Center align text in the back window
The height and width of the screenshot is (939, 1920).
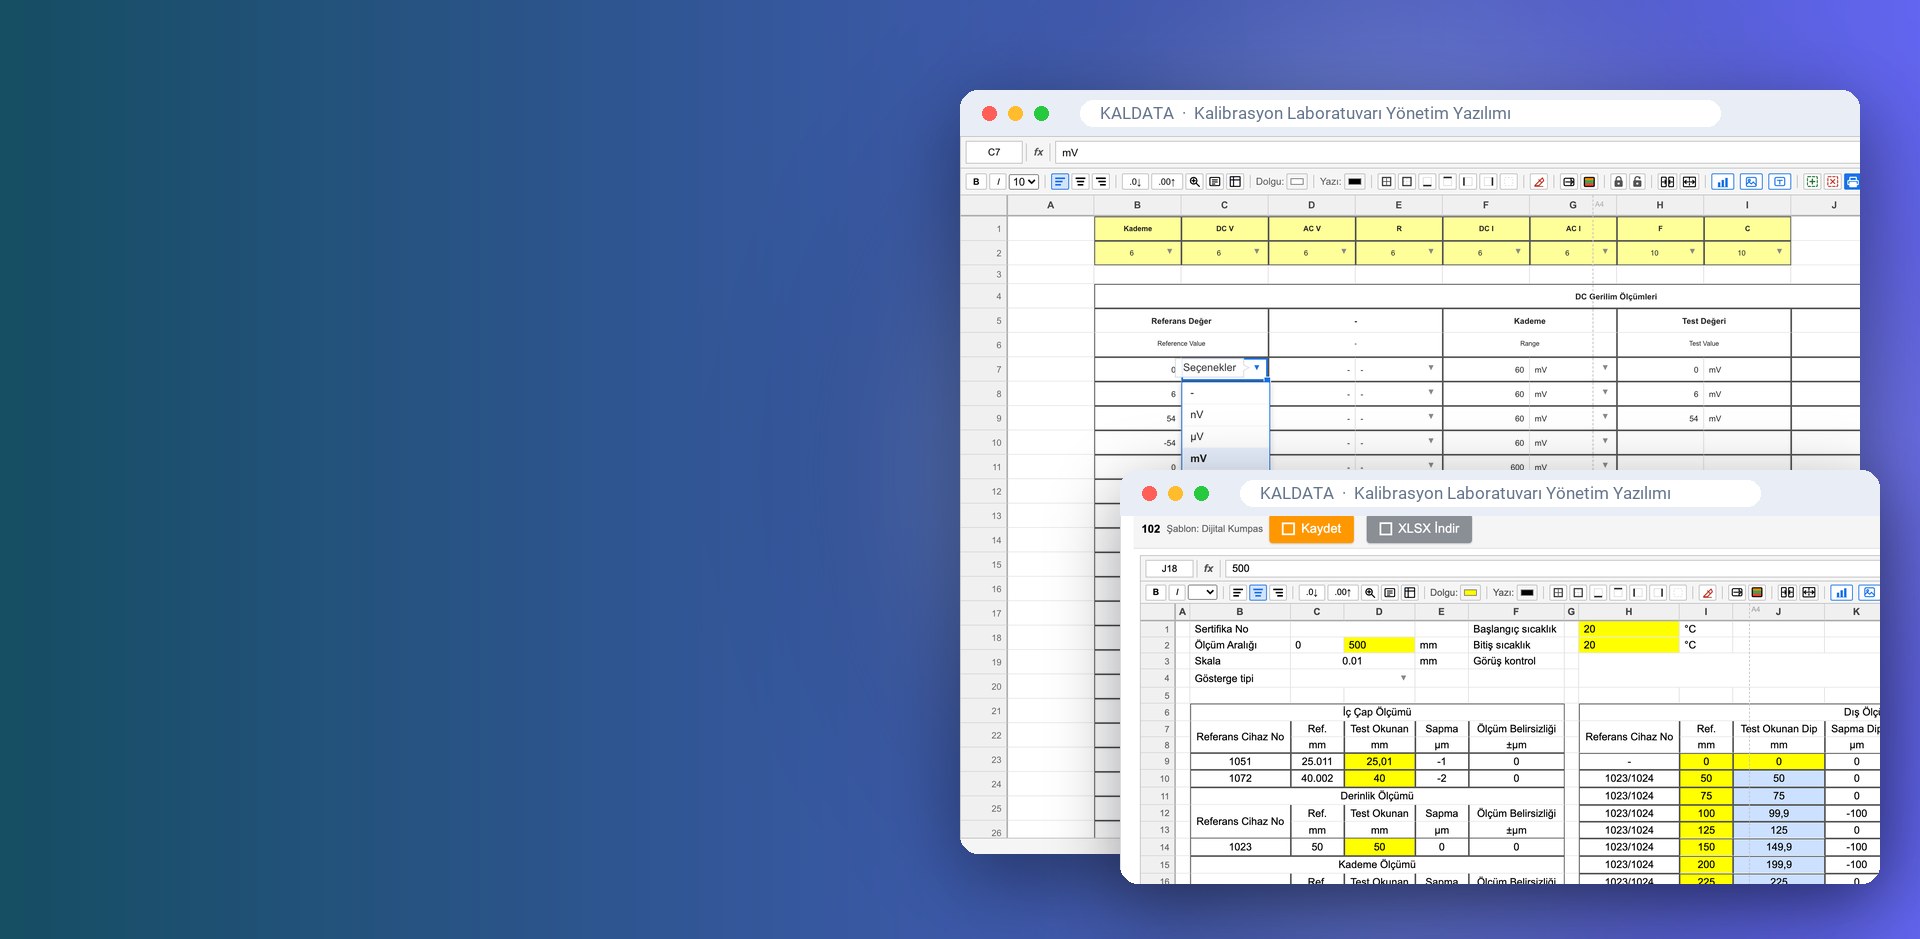click(x=1080, y=182)
